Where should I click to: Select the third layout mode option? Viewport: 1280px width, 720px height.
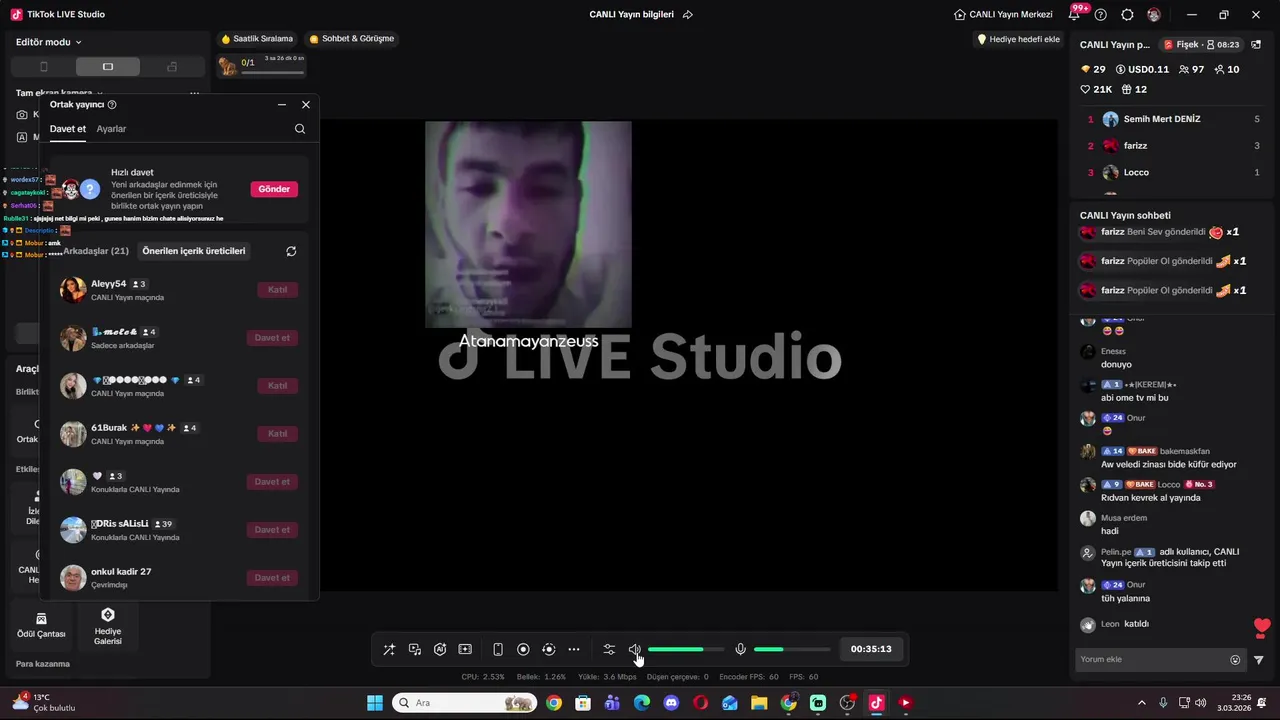click(172, 66)
